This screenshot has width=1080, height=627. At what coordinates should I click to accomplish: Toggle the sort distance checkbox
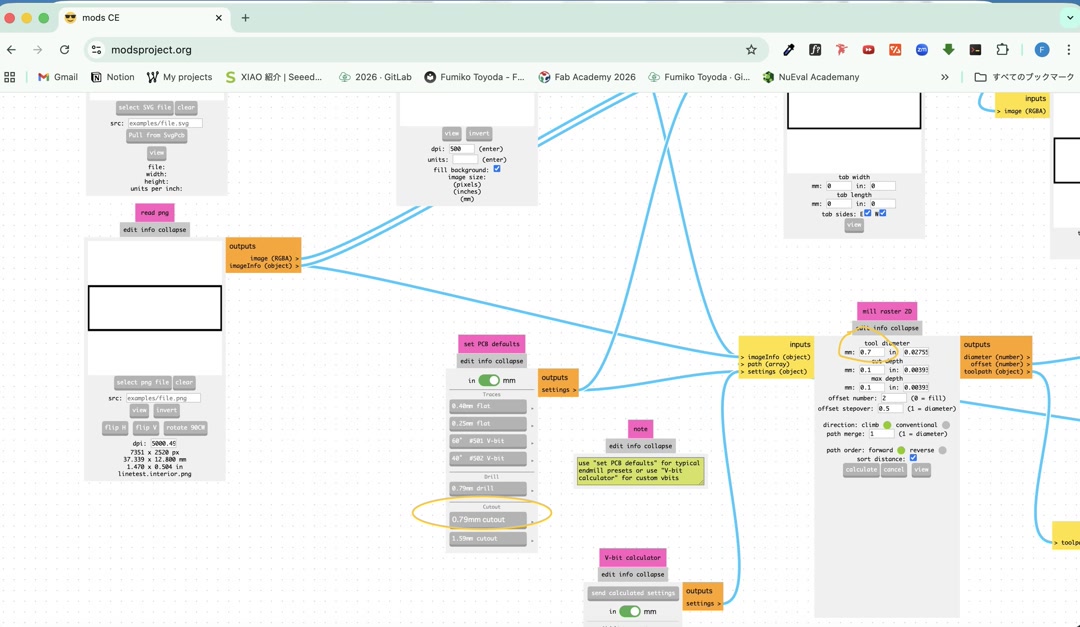tap(913, 458)
